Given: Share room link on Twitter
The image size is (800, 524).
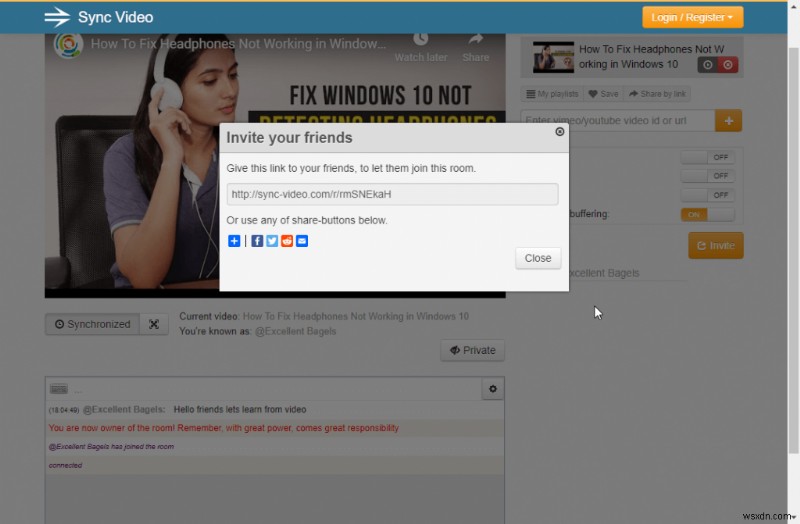Looking at the screenshot, I should [x=272, y=241].
